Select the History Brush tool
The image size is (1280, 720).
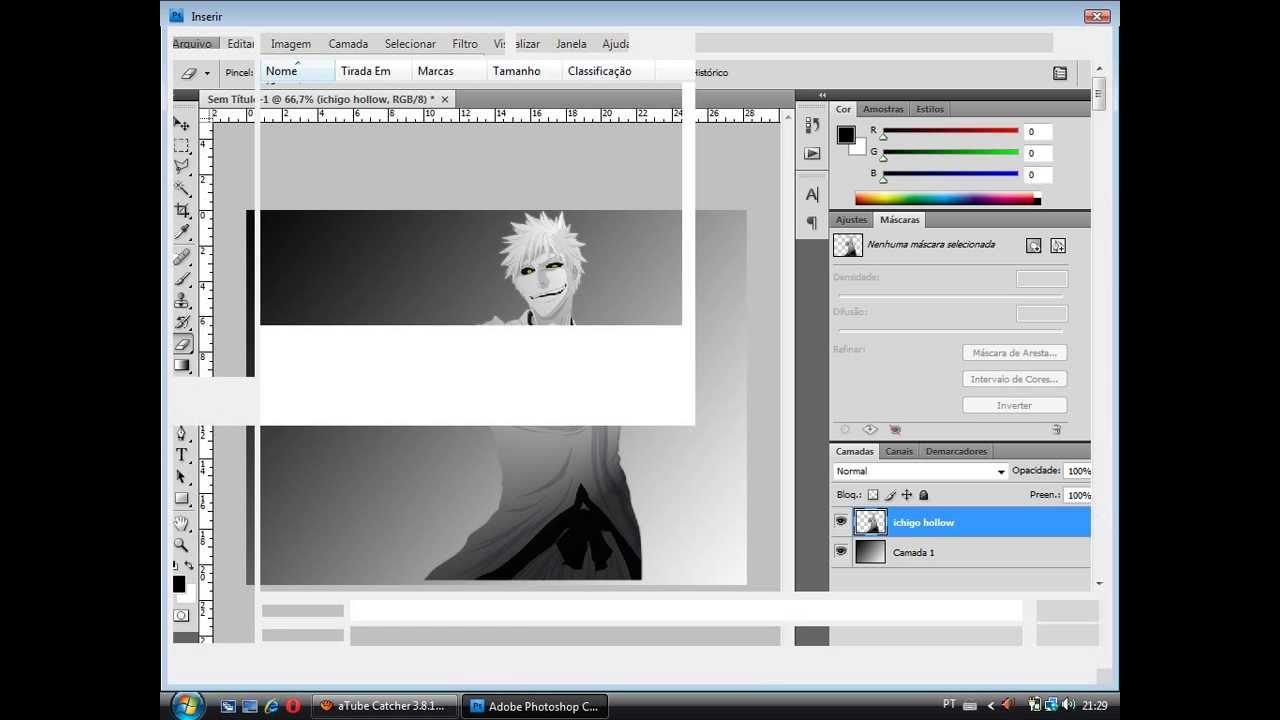click(x=182, y=323)
